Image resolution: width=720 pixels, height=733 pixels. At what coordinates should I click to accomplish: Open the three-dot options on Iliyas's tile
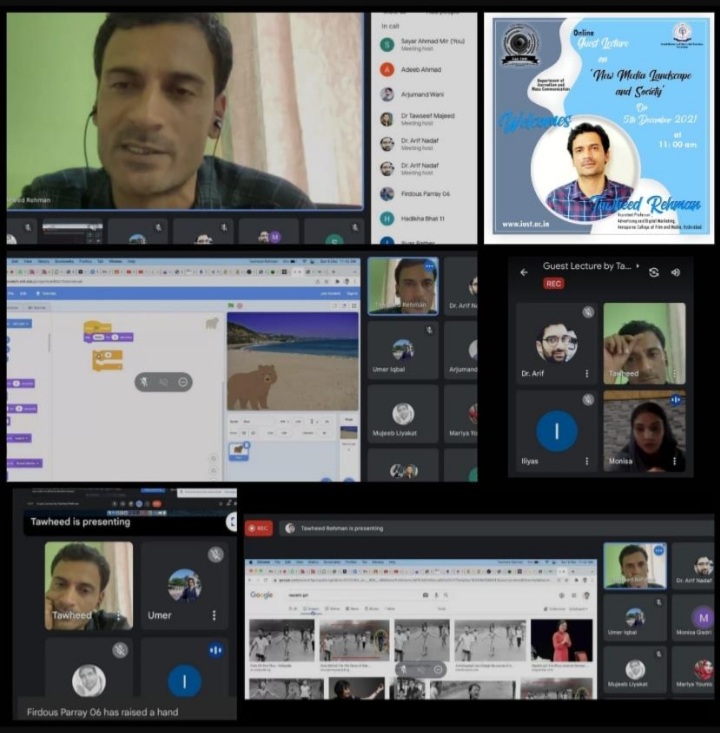pos(587,461)
